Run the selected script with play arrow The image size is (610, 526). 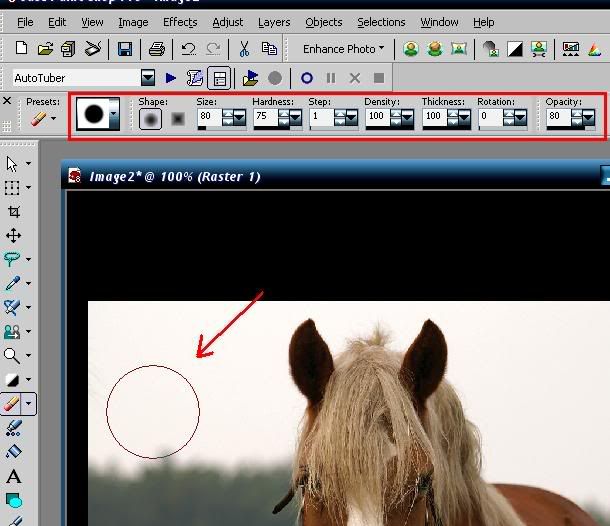coord(171,78)
